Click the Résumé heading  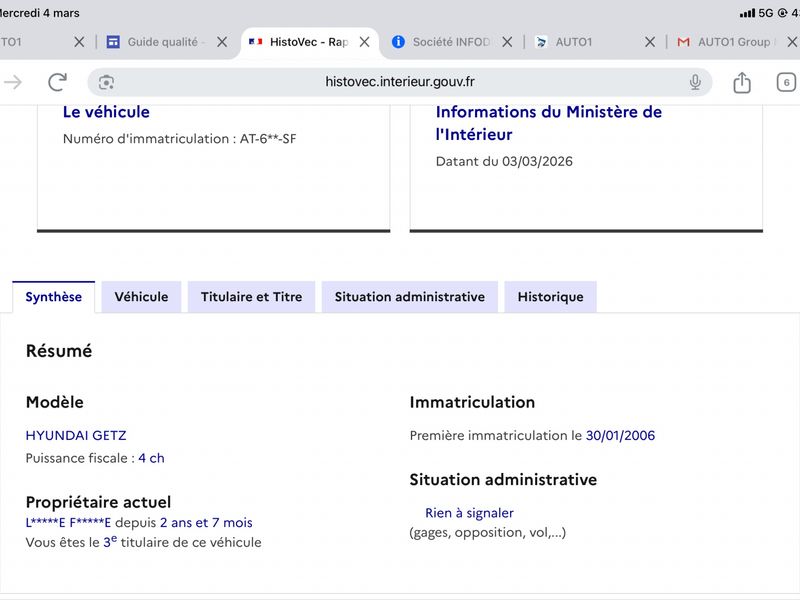pos(59,351)
